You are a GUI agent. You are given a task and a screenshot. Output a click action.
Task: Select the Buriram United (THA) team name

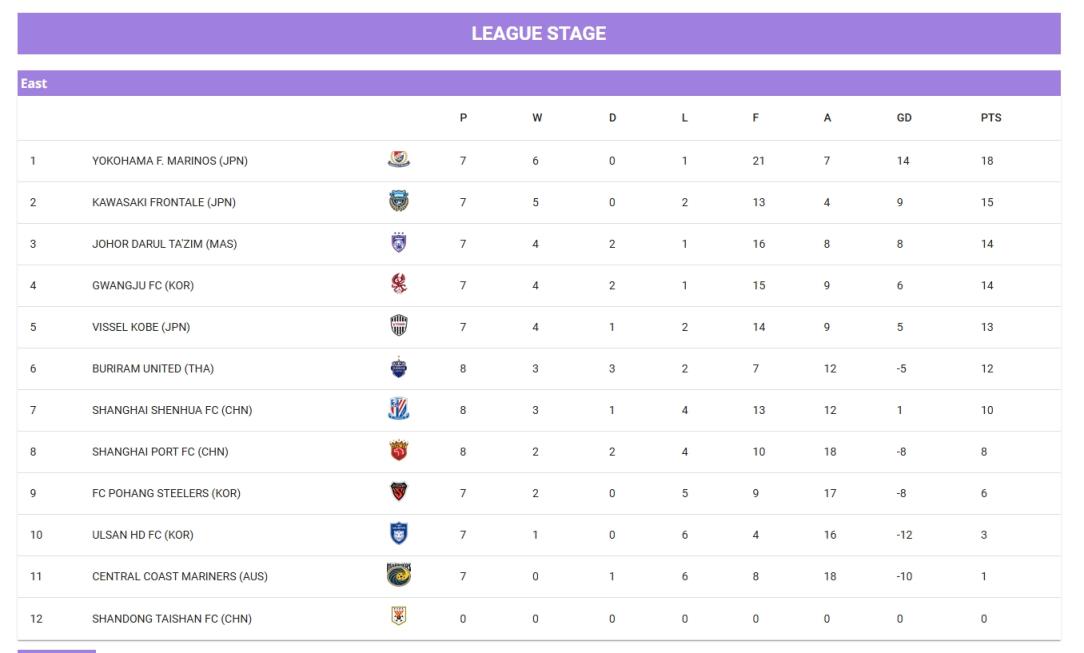coord(153,368)
